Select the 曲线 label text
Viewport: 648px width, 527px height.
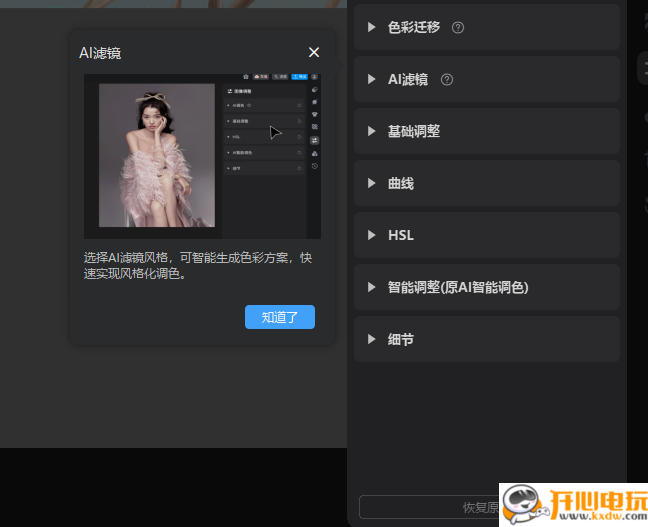point(400,183)
